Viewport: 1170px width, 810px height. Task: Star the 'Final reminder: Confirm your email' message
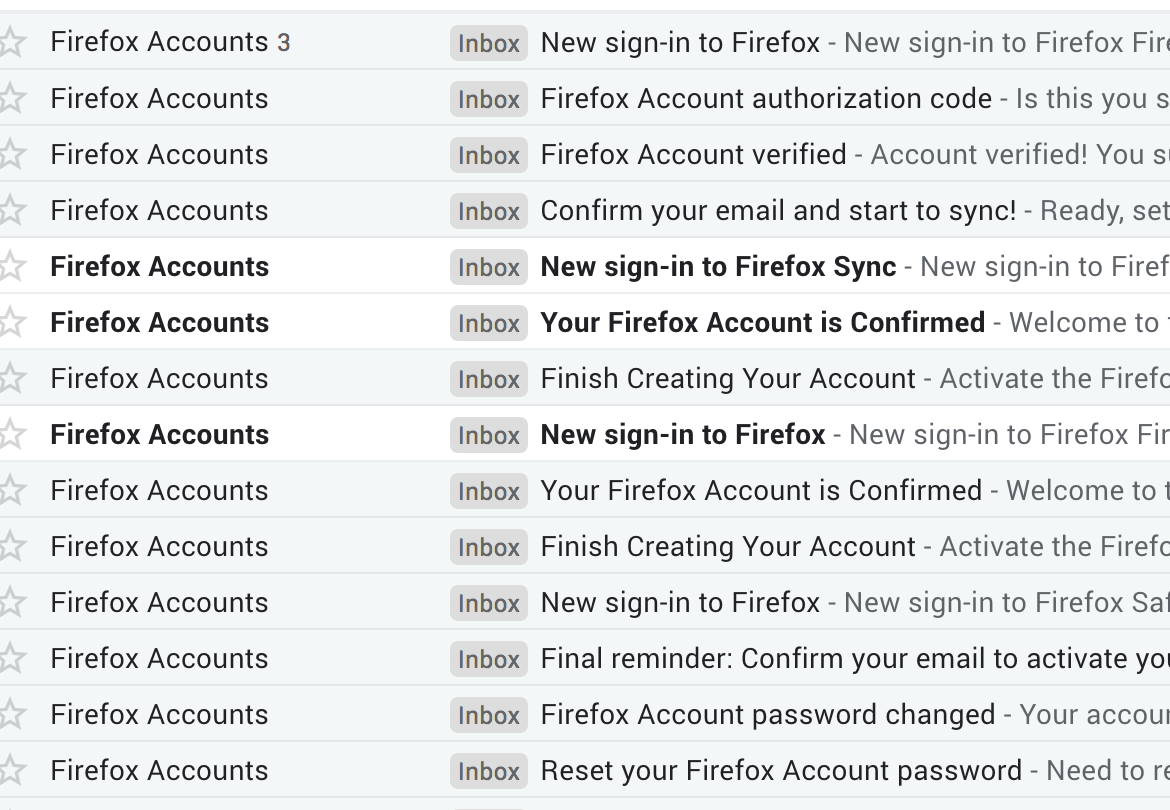(11, 658)
